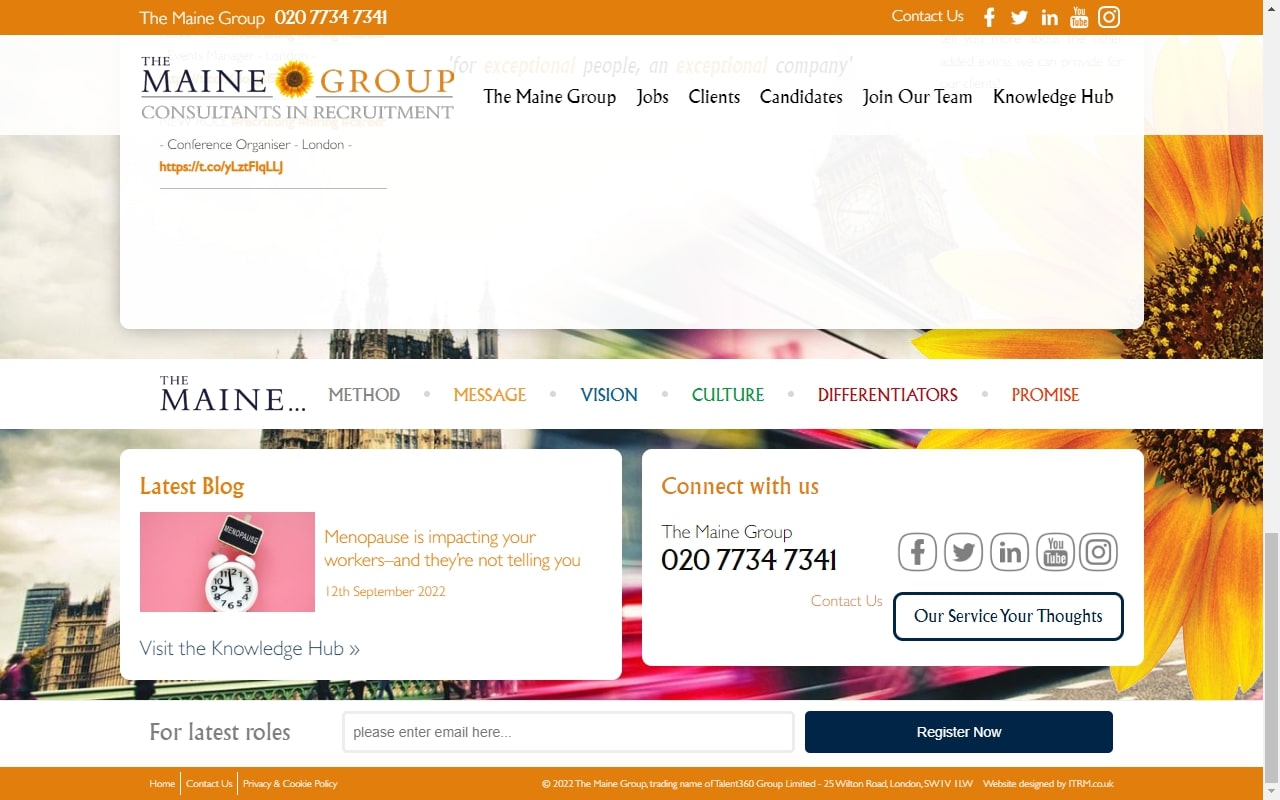This screenshot has width=1280, height=800.
Task: Click YouTube icon in Connect with us
Action: [x=1055, y=552]
